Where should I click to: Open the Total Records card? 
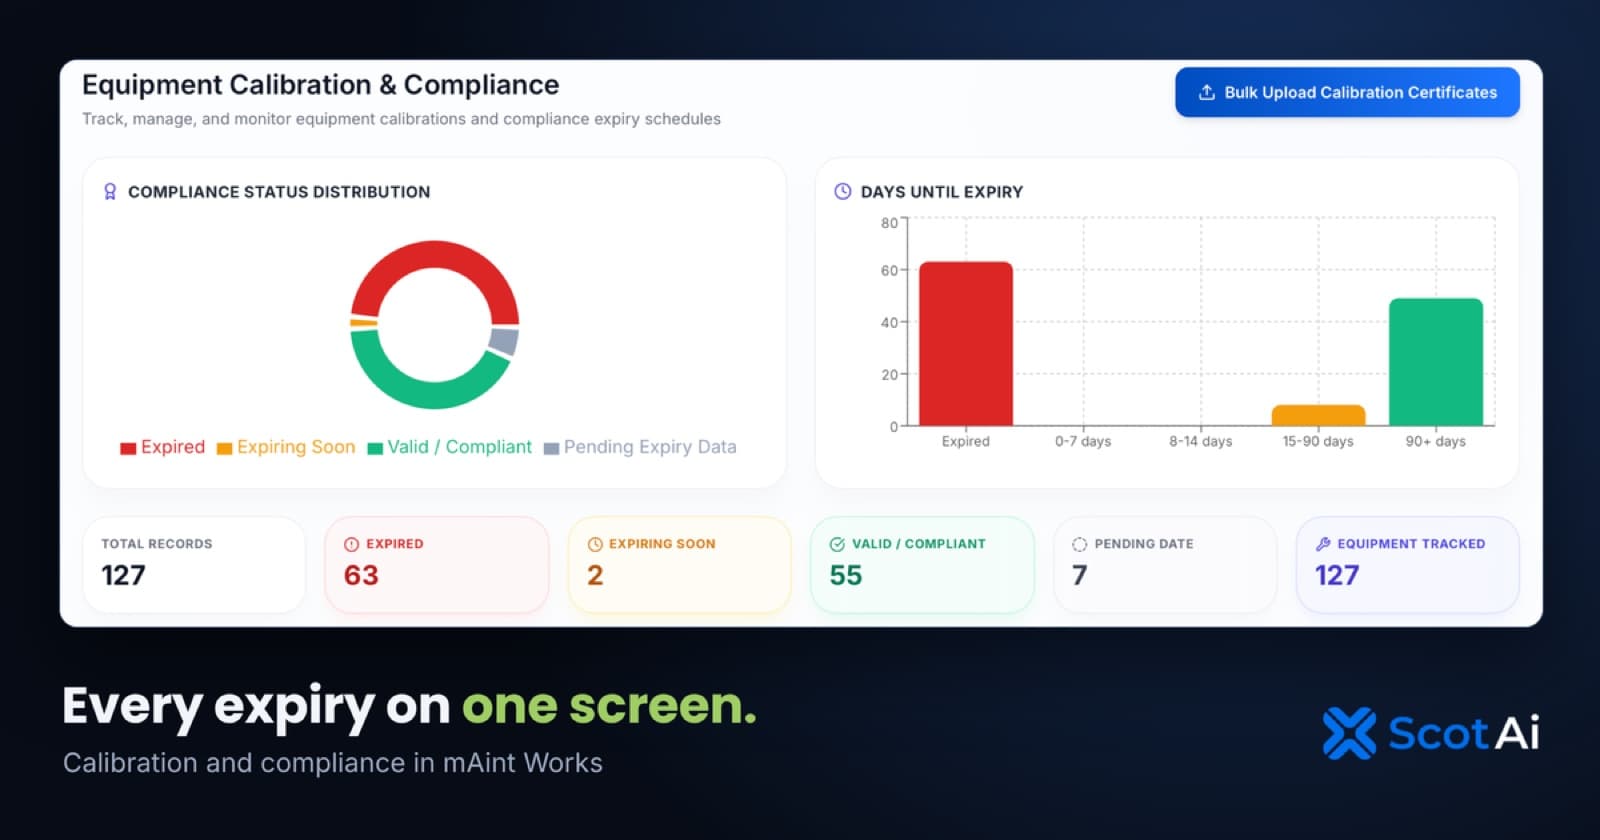[x=194, y=564]
